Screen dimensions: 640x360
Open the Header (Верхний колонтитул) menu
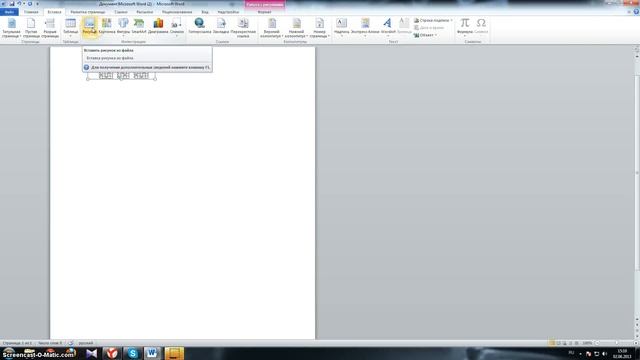[271, 28]
